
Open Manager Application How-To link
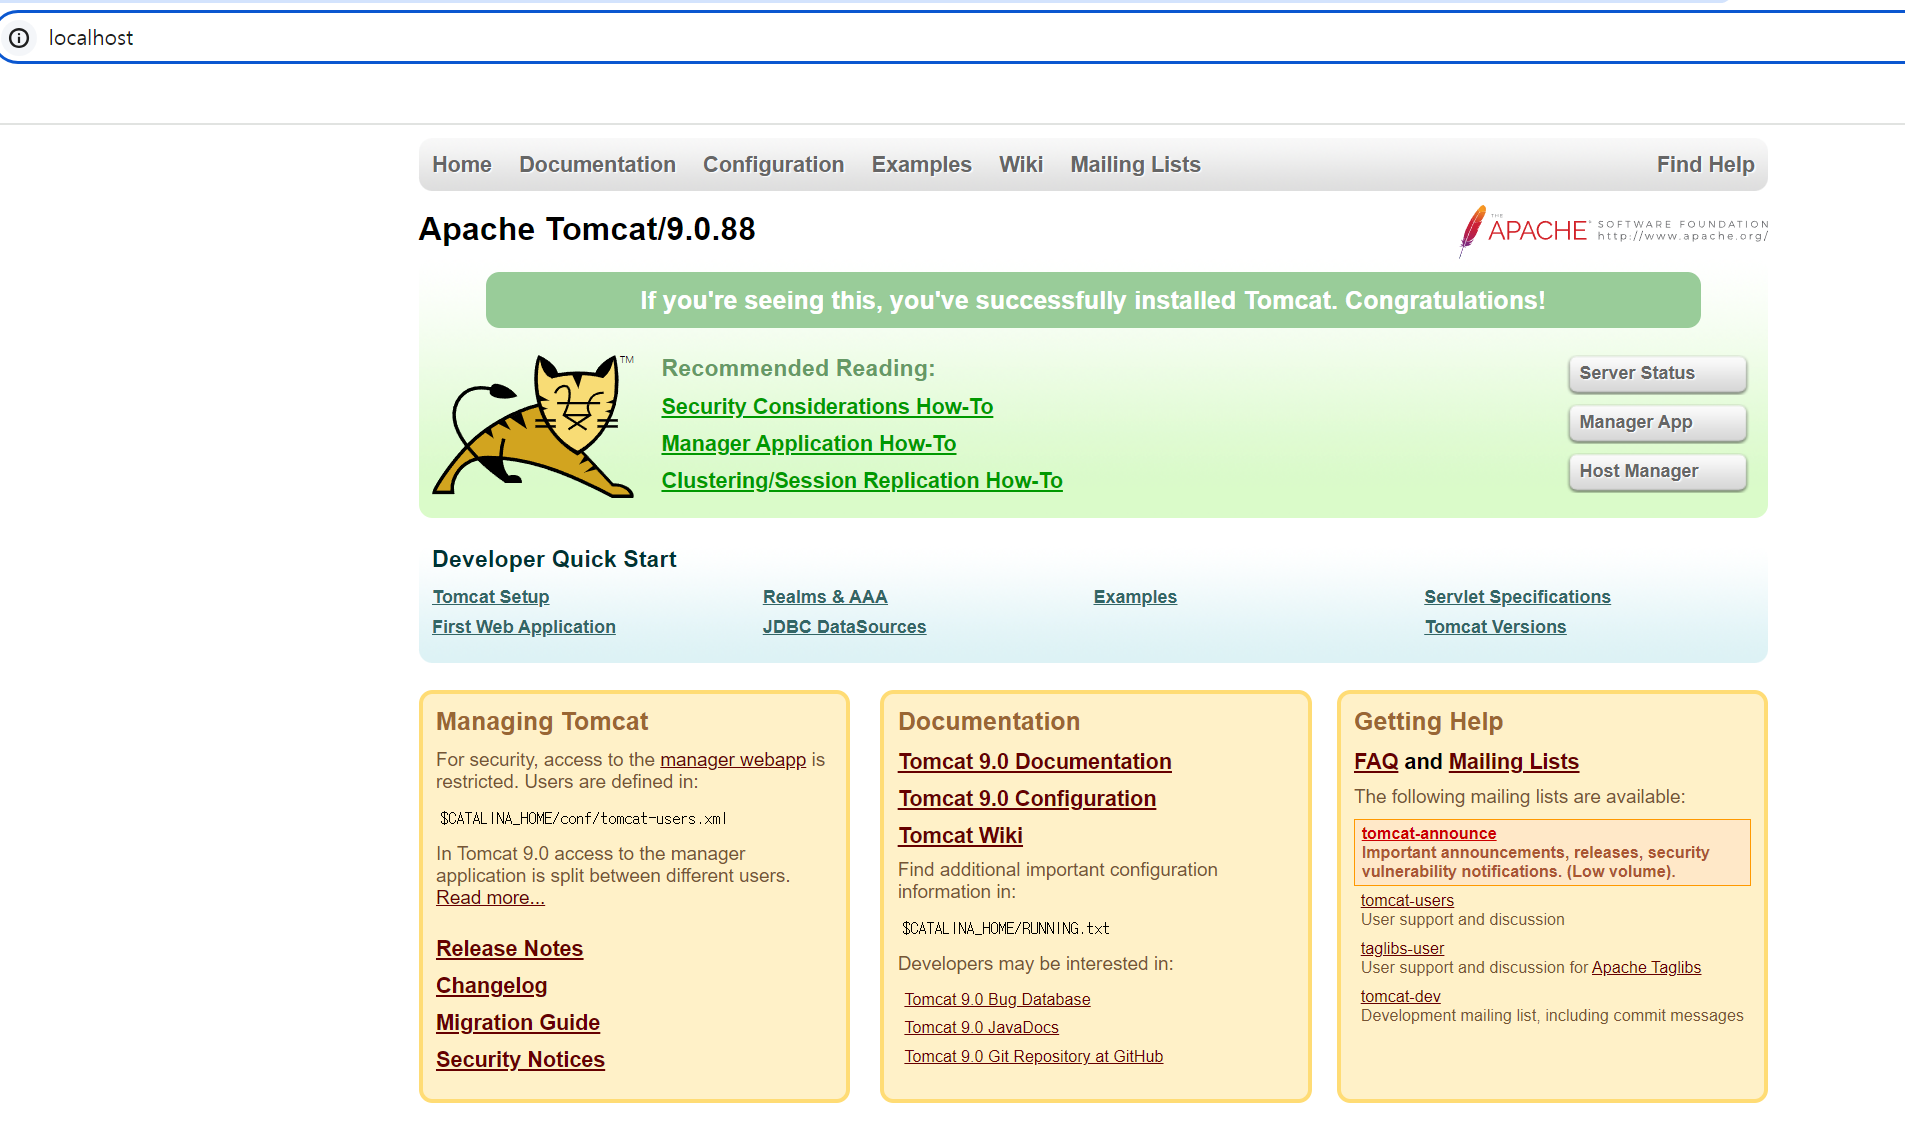coord(809,444)
